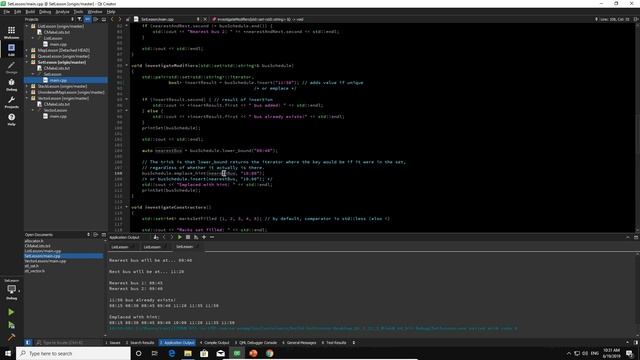Click the split icon in Projects panel header
This screenshot has width=640, height=360.
click(96, 19)
